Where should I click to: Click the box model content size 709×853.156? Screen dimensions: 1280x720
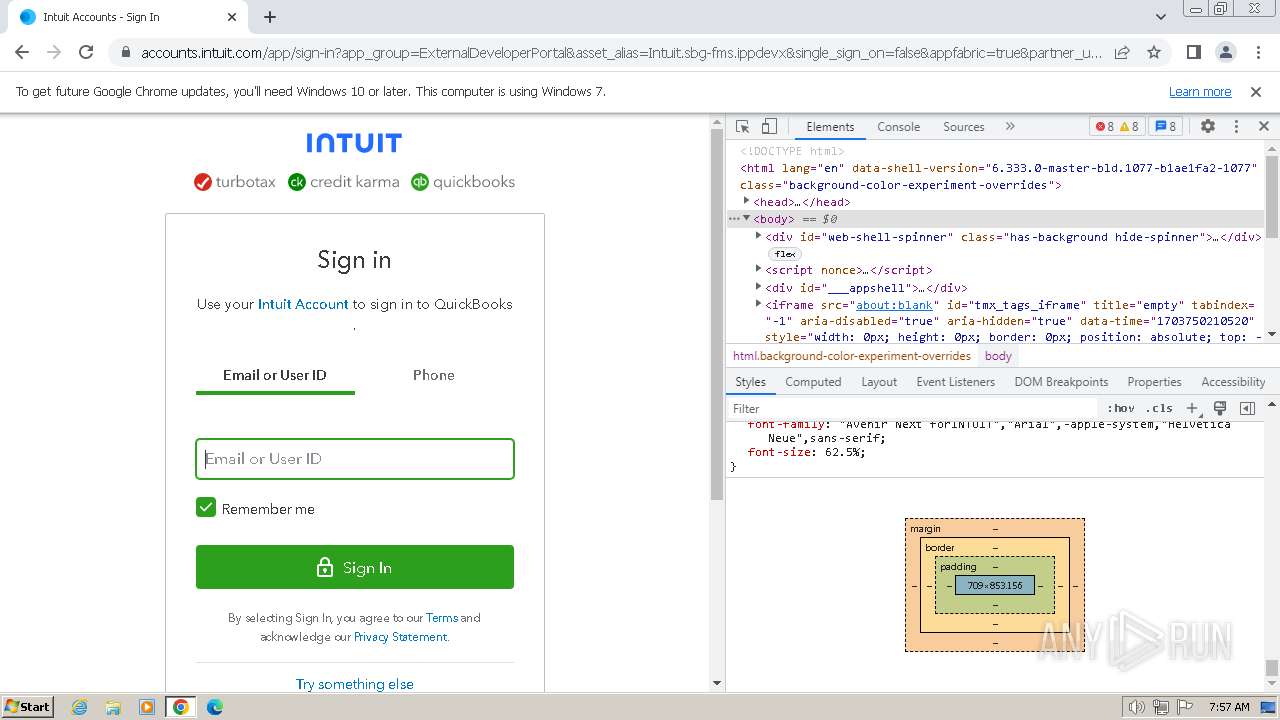(995, 585)
